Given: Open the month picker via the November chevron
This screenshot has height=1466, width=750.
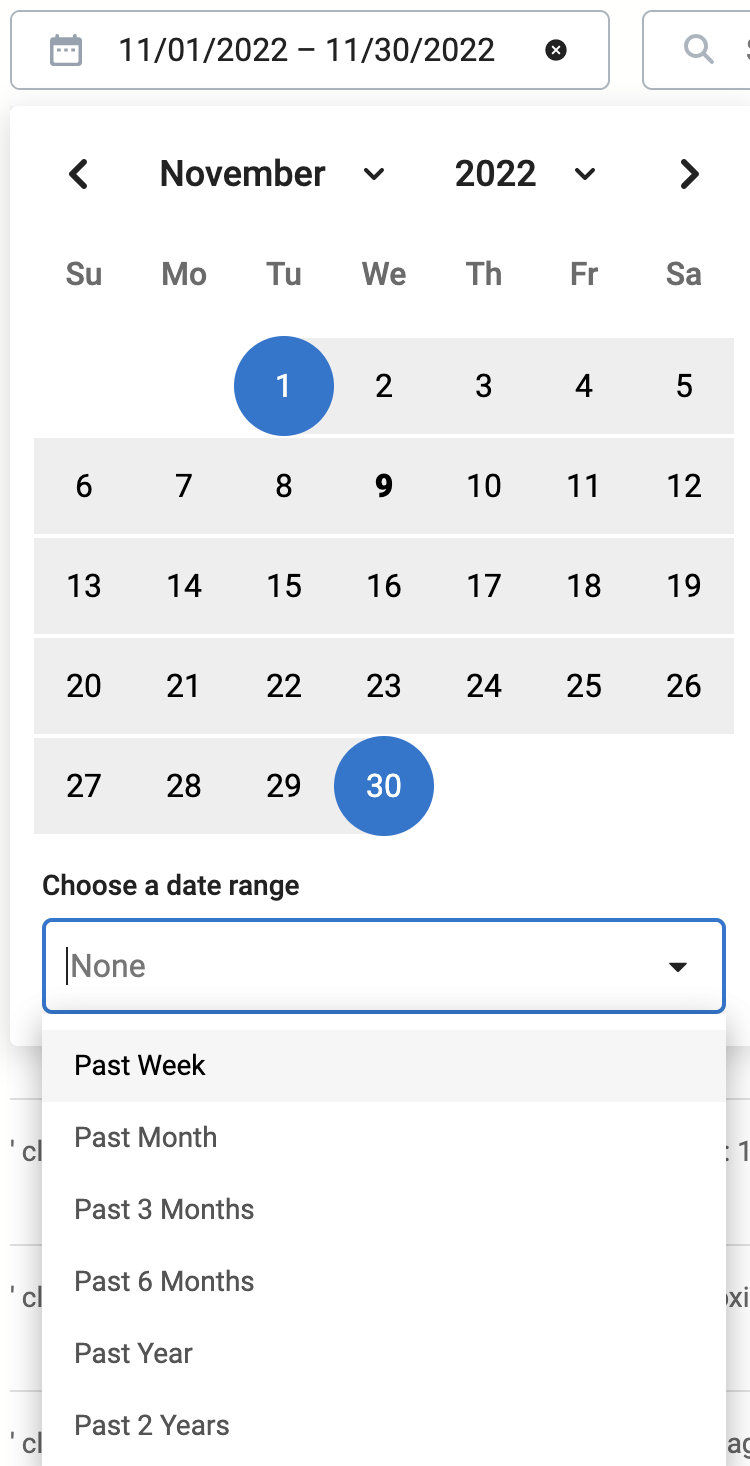Looking at the screenshot, I should click(374, 174).
